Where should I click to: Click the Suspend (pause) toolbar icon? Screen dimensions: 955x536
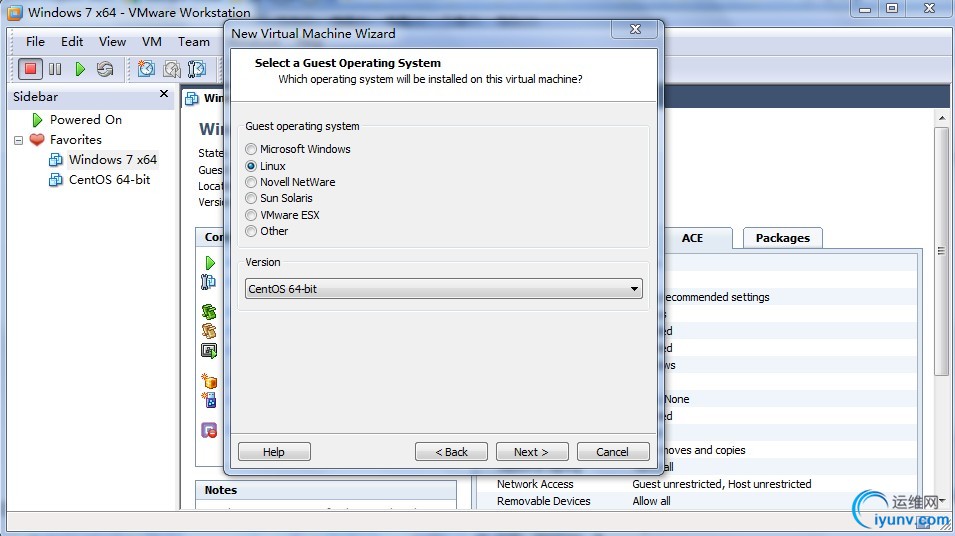[x=55, y=69]
